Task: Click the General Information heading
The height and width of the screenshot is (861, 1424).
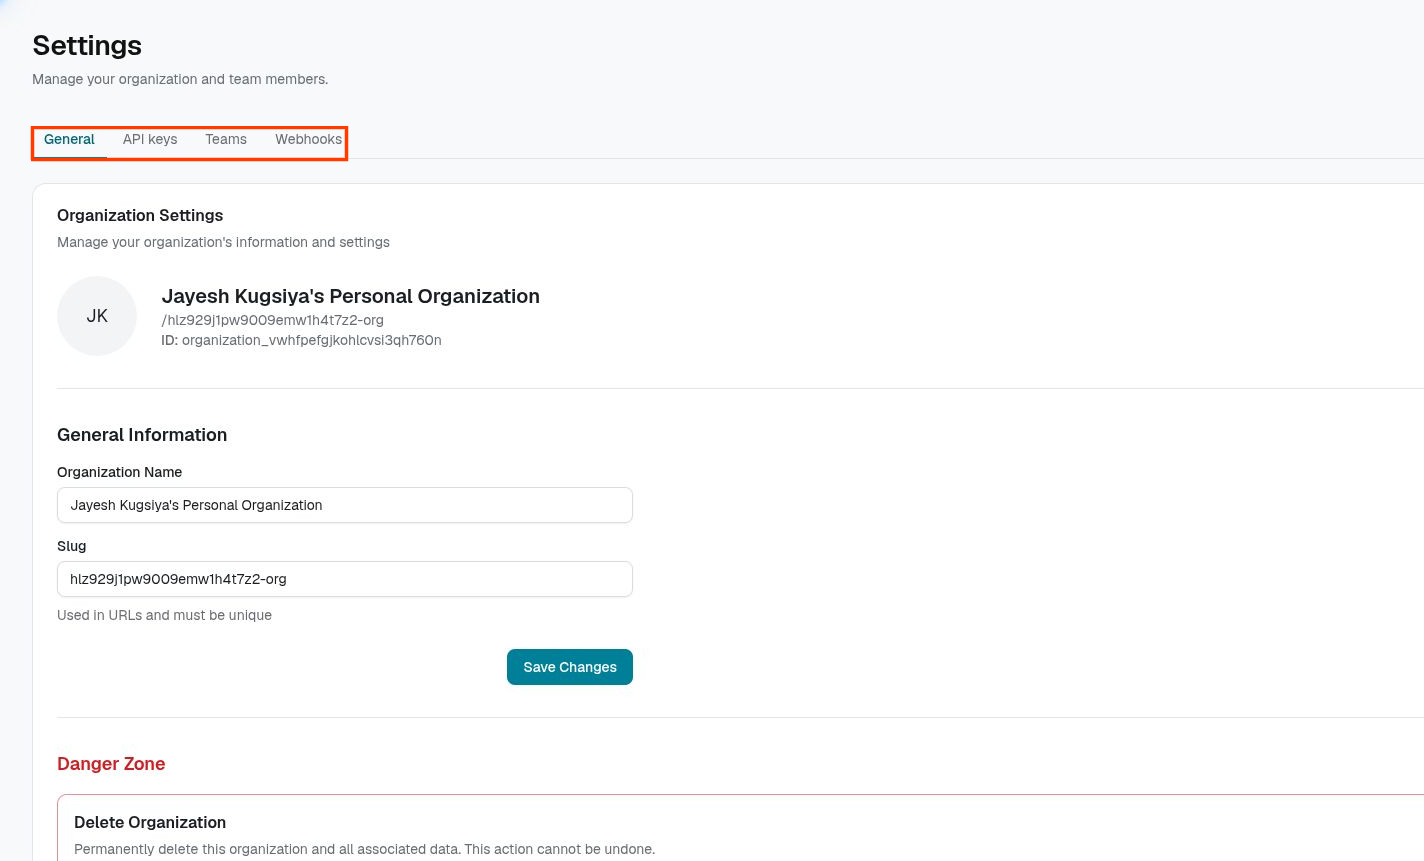Action: [142, 435]
